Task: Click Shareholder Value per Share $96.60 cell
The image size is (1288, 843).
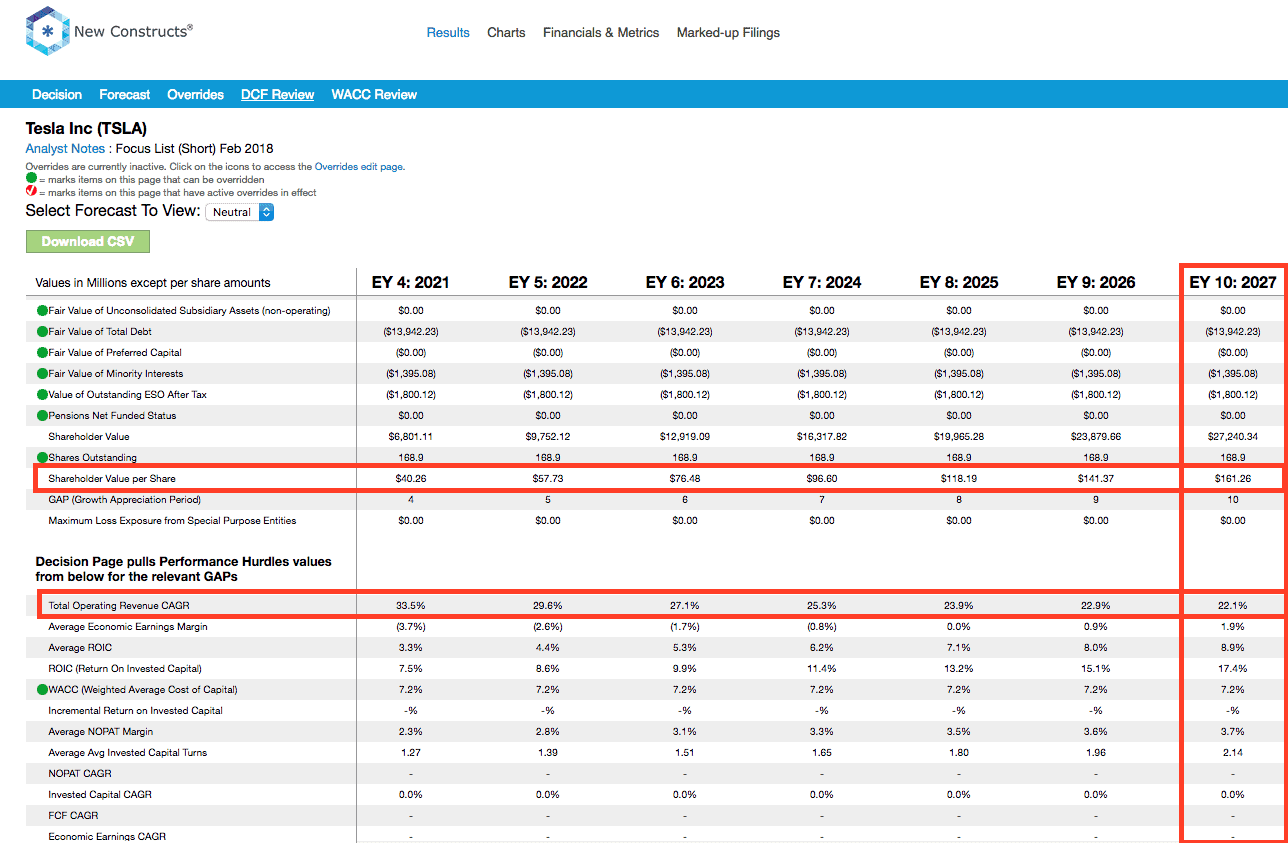Action: coord(822,478)
